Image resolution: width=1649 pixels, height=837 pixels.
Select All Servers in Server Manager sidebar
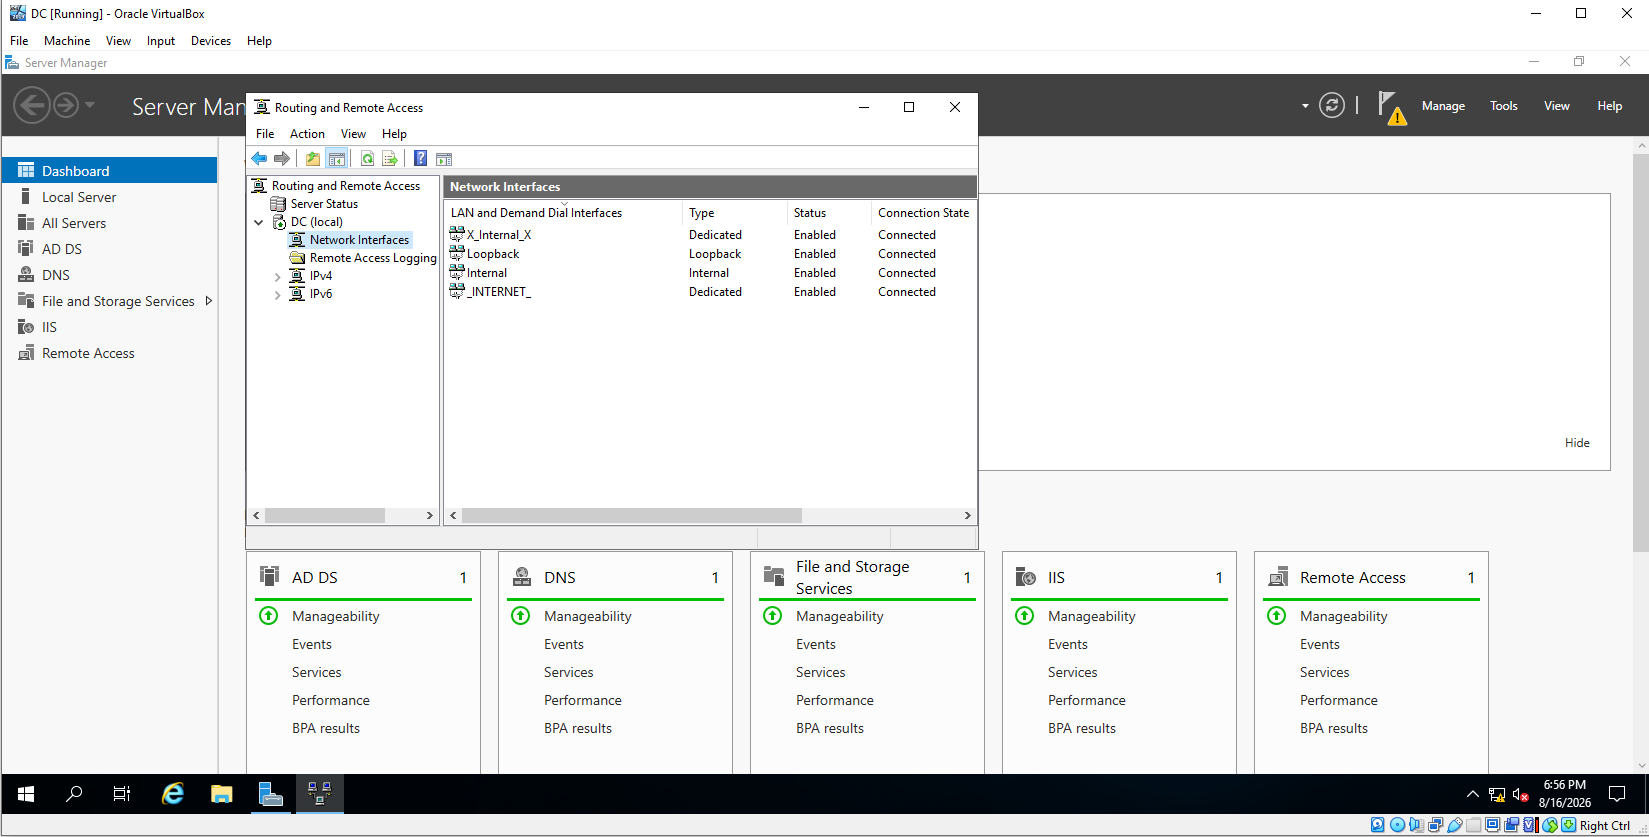coord(74,223)
